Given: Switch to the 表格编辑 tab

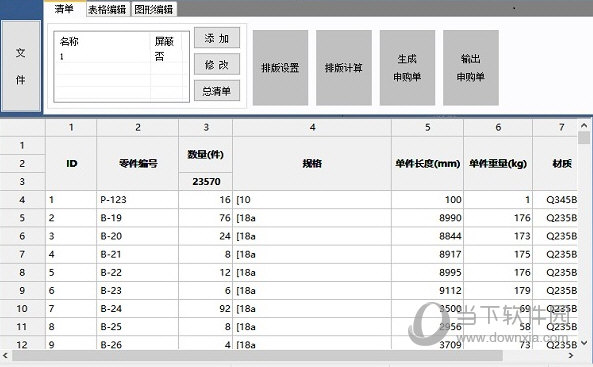Looking at the screenshot, I should [107, 9].
